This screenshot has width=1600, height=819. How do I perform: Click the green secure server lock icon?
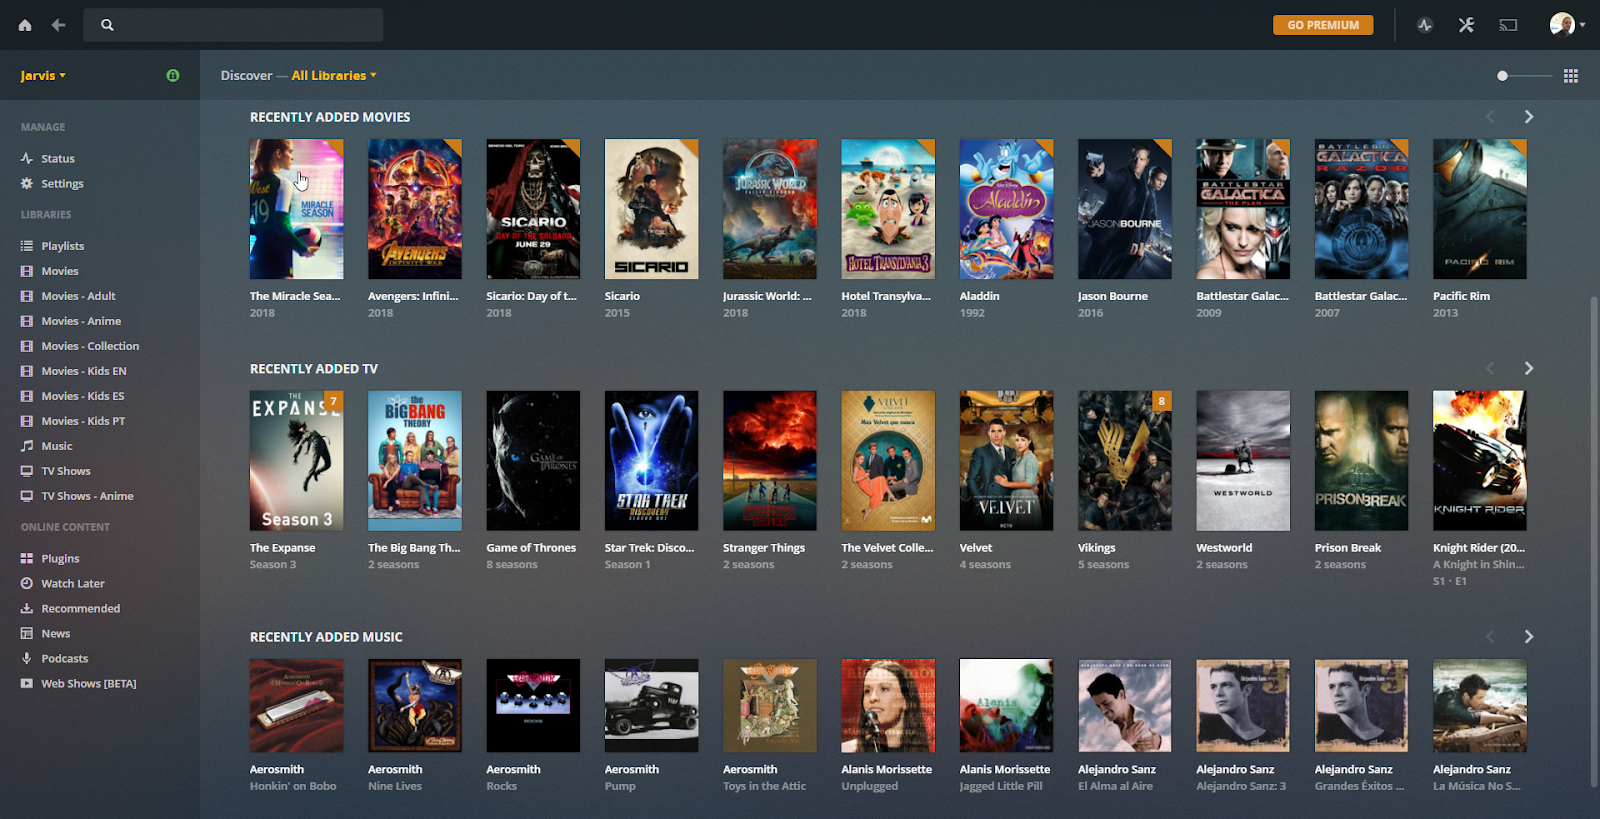[173, 75]
